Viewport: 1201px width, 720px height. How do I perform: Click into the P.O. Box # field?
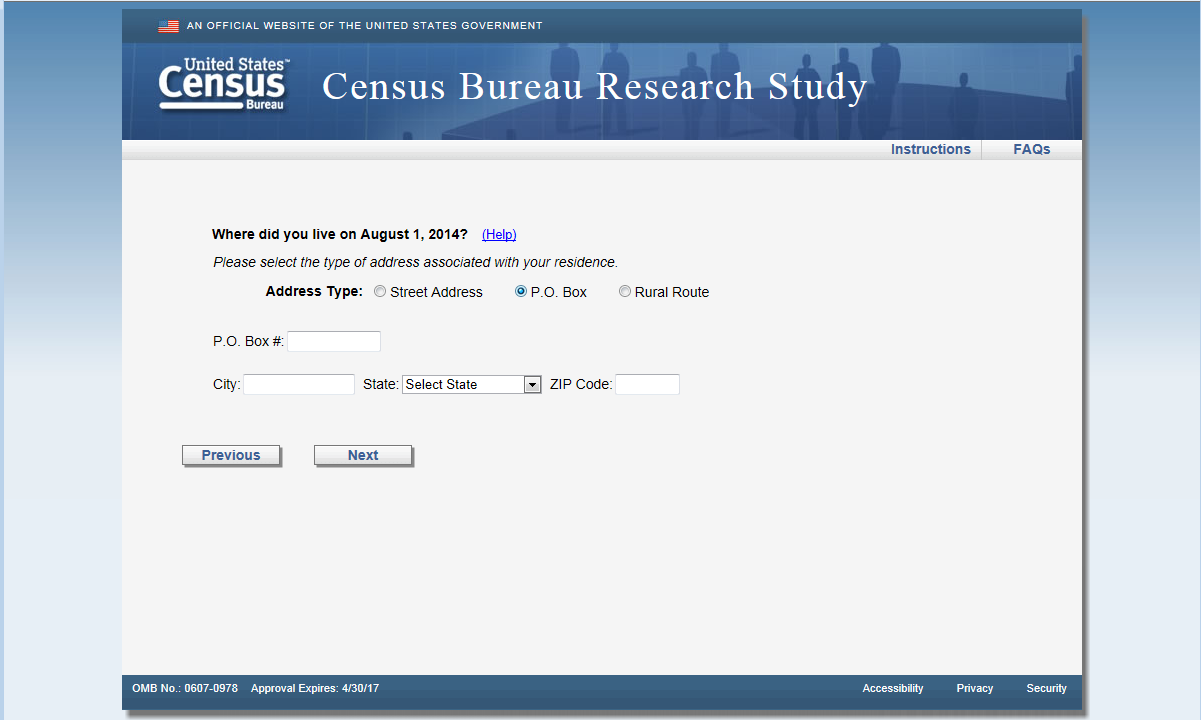[334, 341]
